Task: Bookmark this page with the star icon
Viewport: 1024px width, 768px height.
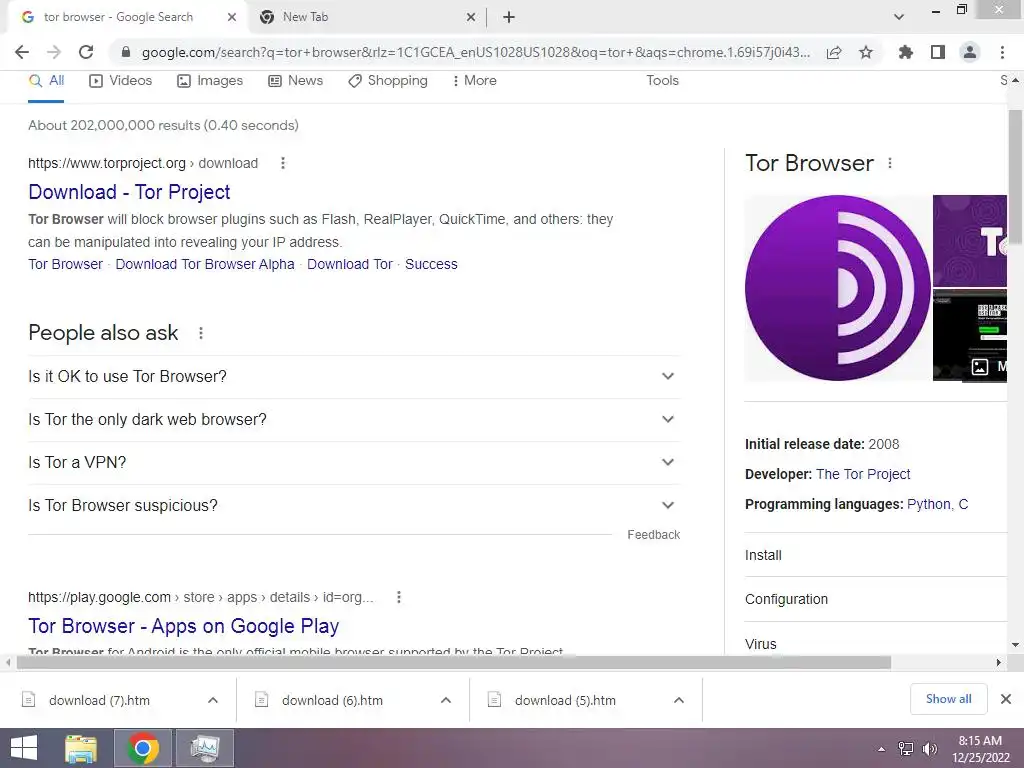Action: 866,52
